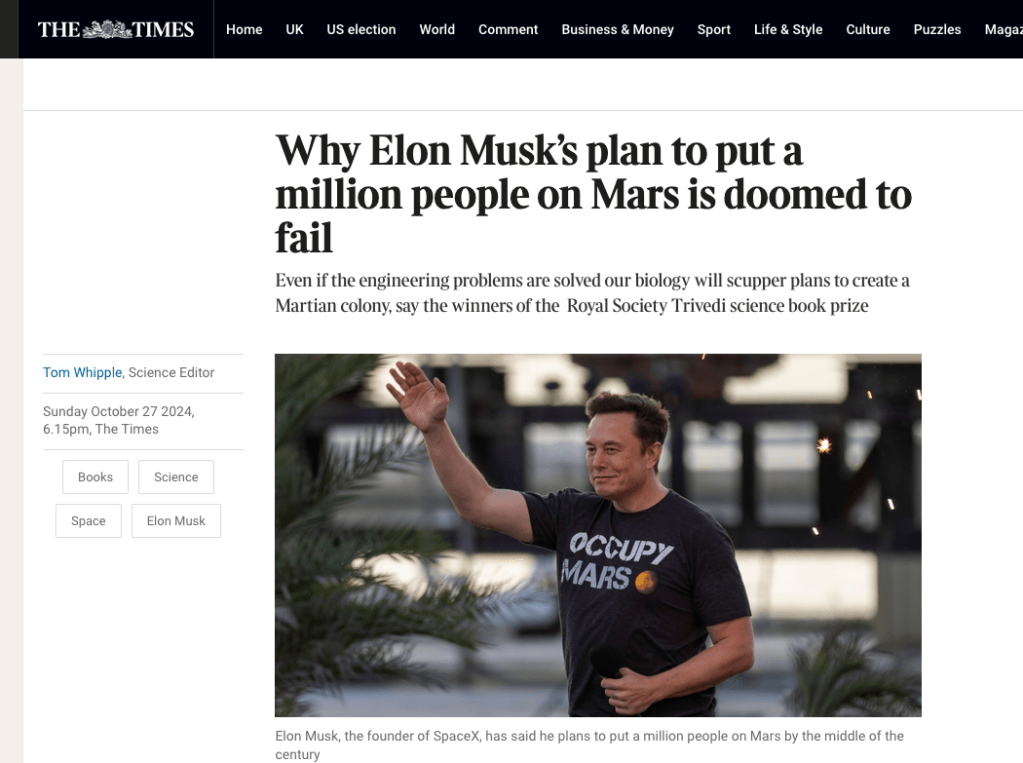Click The Times logo
1023x763 pixels.
116,29
